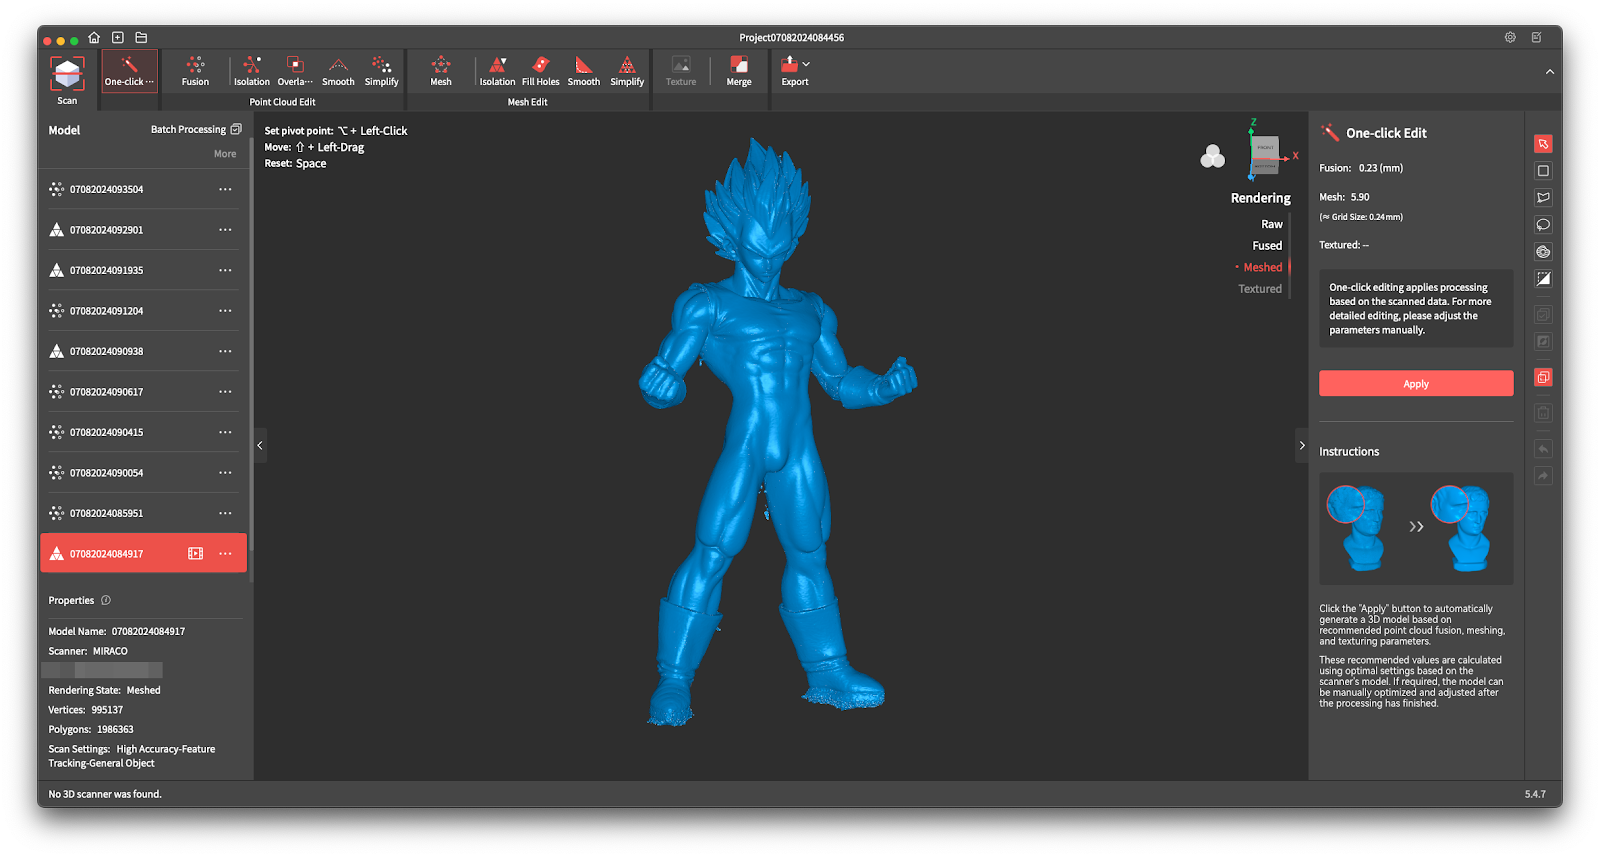1600x857 pixels.
Task: Create a new project with plus icon
Action: click(x=118, y=37)
